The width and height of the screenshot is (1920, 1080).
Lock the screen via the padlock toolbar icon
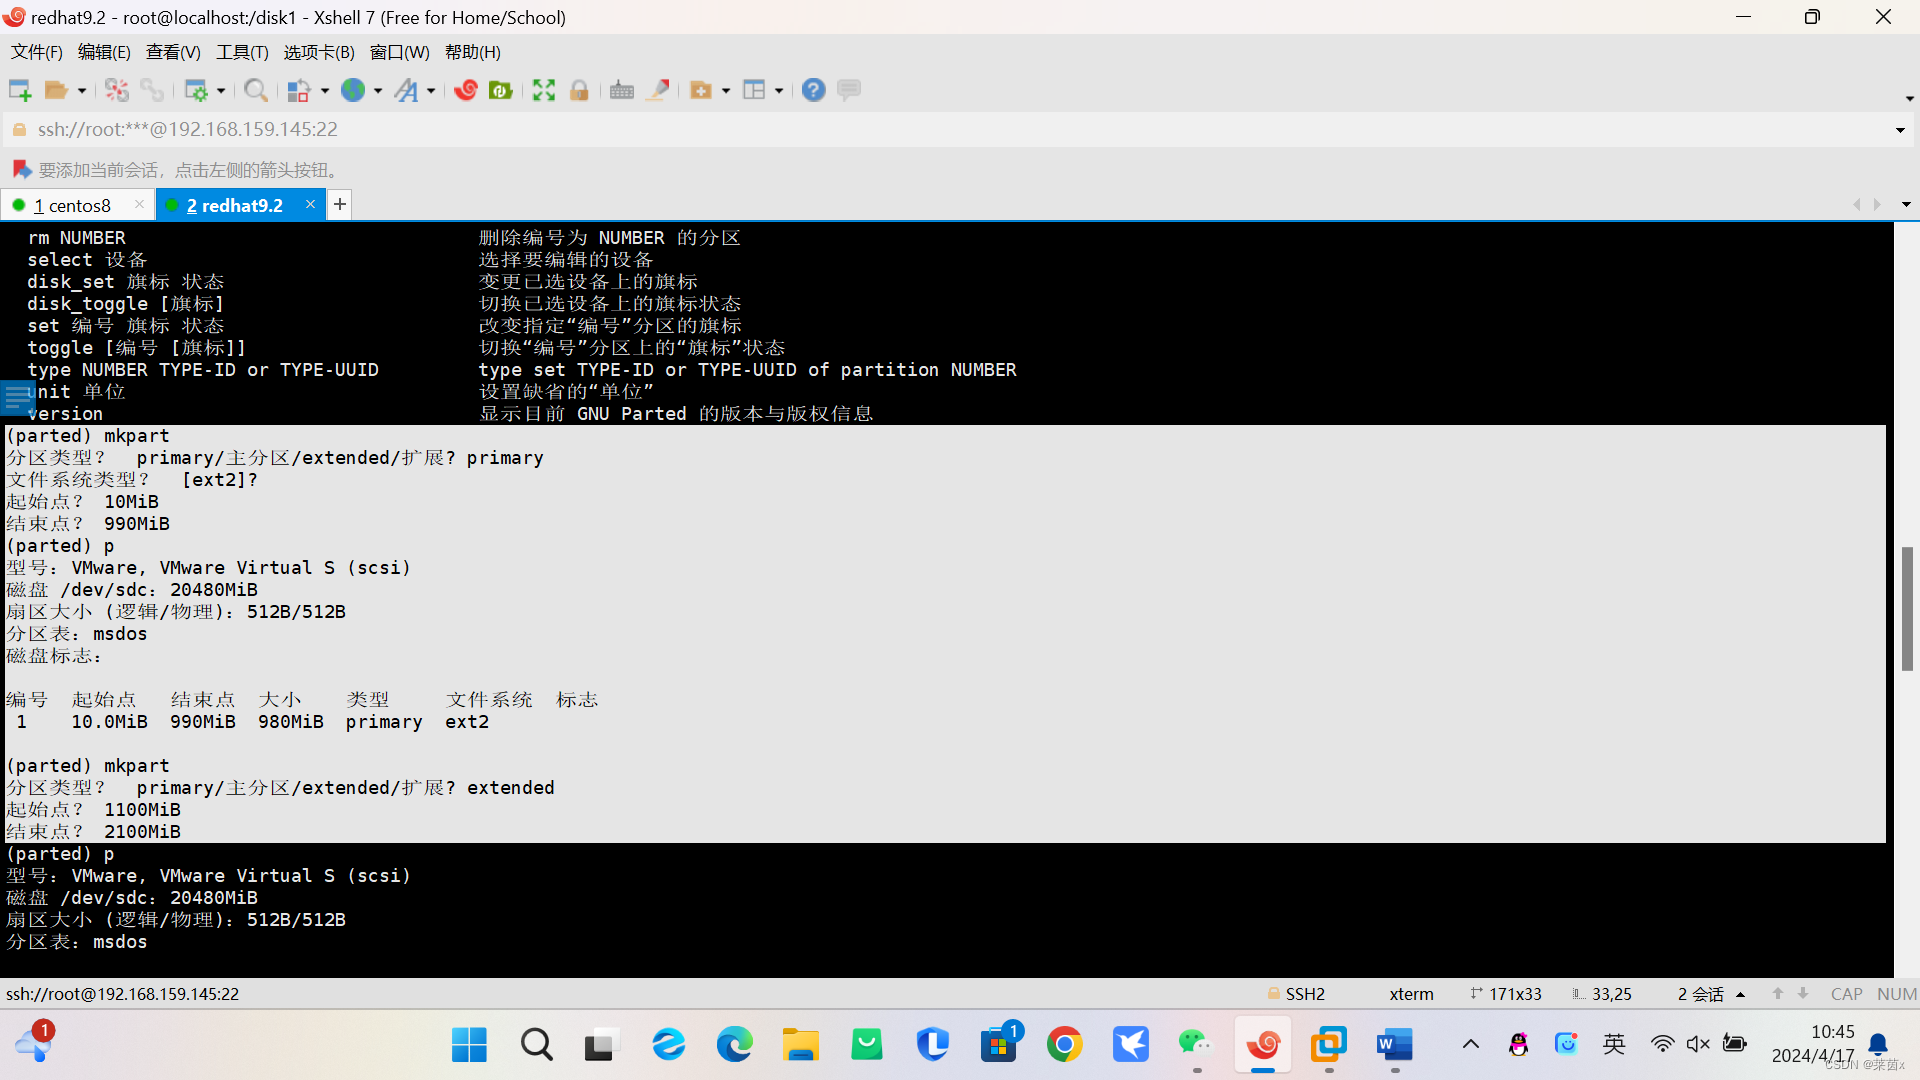click(580, 90)
